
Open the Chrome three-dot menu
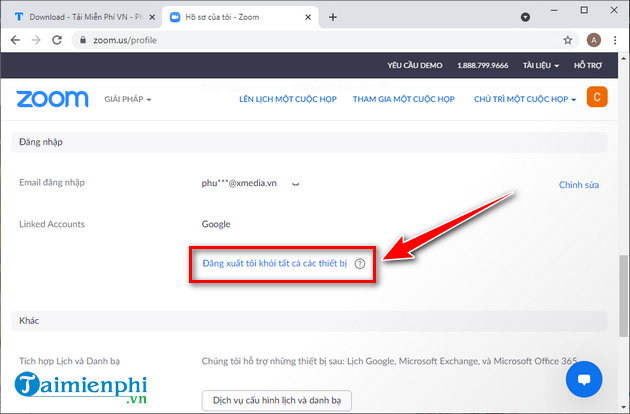click(x=615, y=40)
